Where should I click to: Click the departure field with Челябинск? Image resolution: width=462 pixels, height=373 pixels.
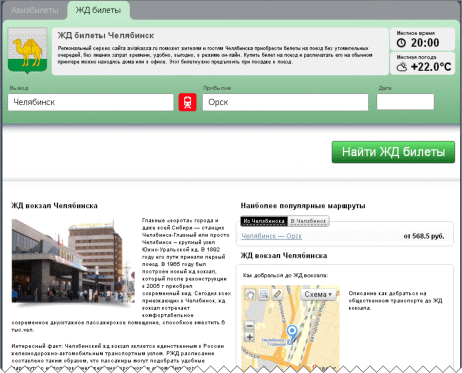pos(91,102)
